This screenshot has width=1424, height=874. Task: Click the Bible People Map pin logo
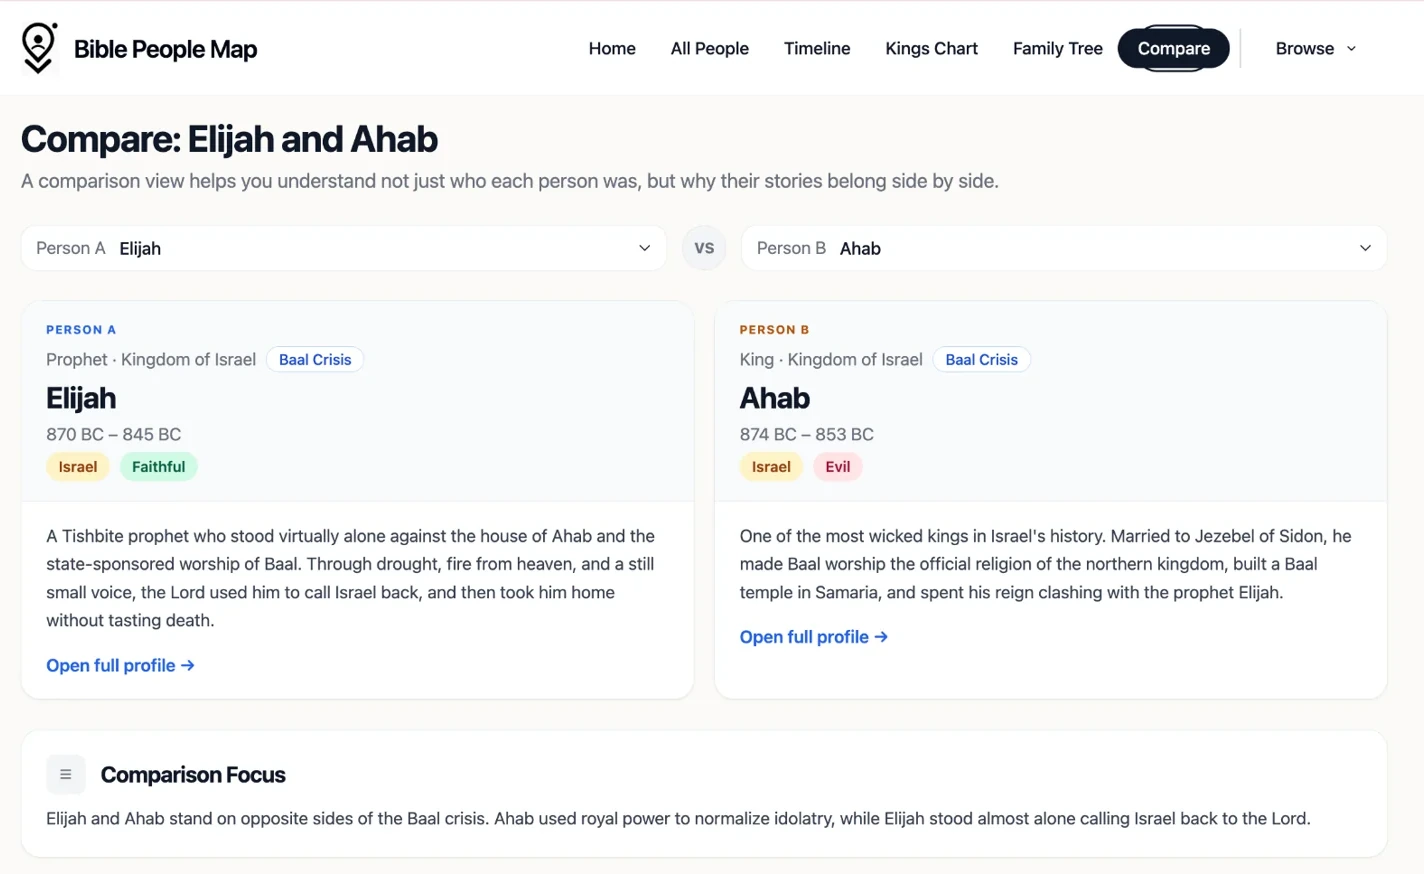pyautogui.click(x=39, y=48)
